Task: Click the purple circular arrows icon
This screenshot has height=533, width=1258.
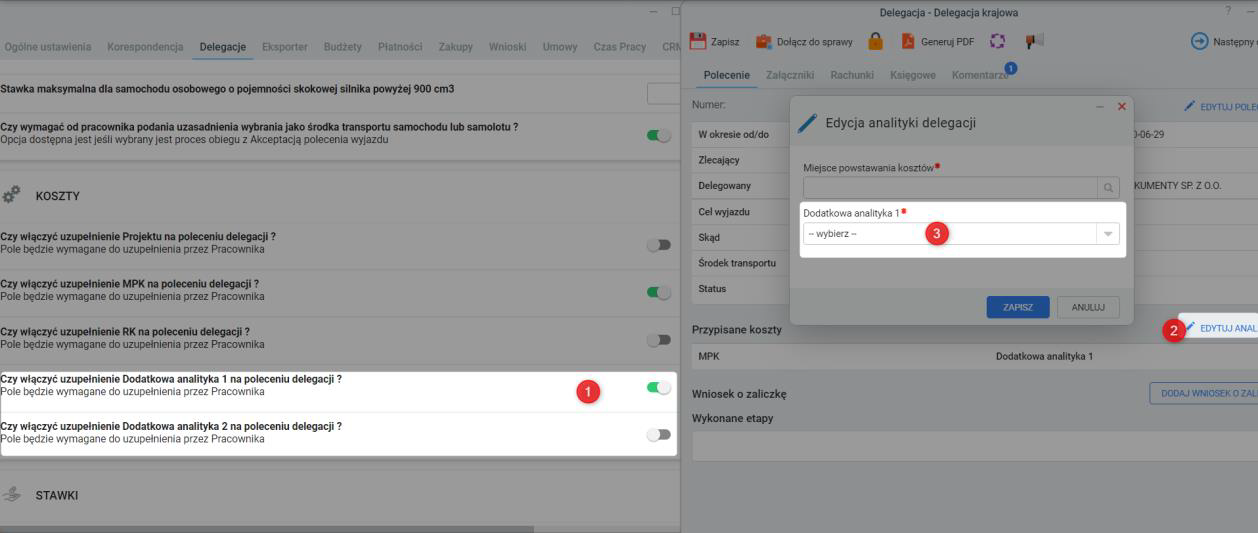Action: (x=997, y=40)
